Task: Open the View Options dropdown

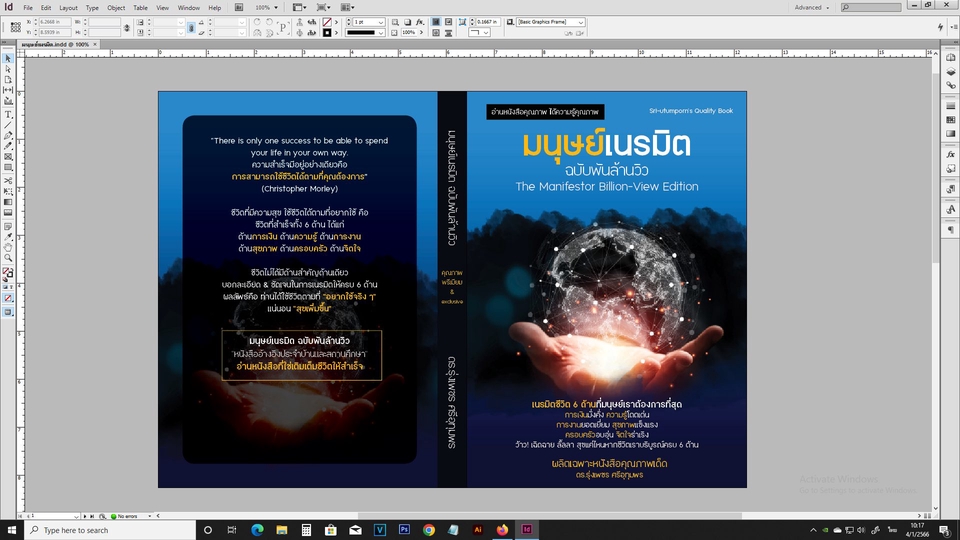Action: click(x=299, y=7)
